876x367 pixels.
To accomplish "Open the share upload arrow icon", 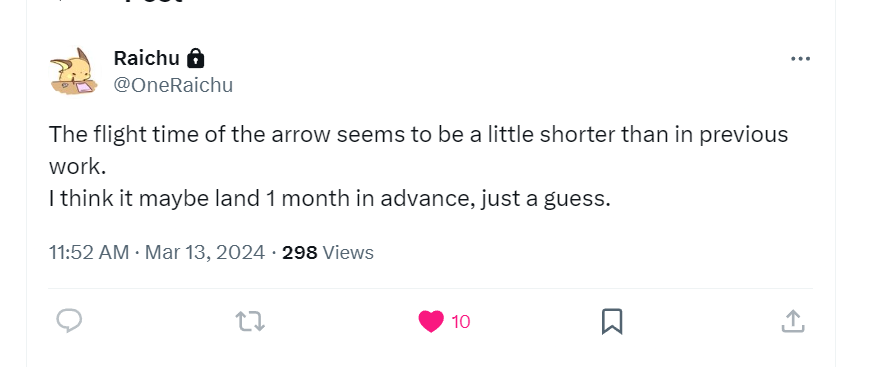I will 793,322.
